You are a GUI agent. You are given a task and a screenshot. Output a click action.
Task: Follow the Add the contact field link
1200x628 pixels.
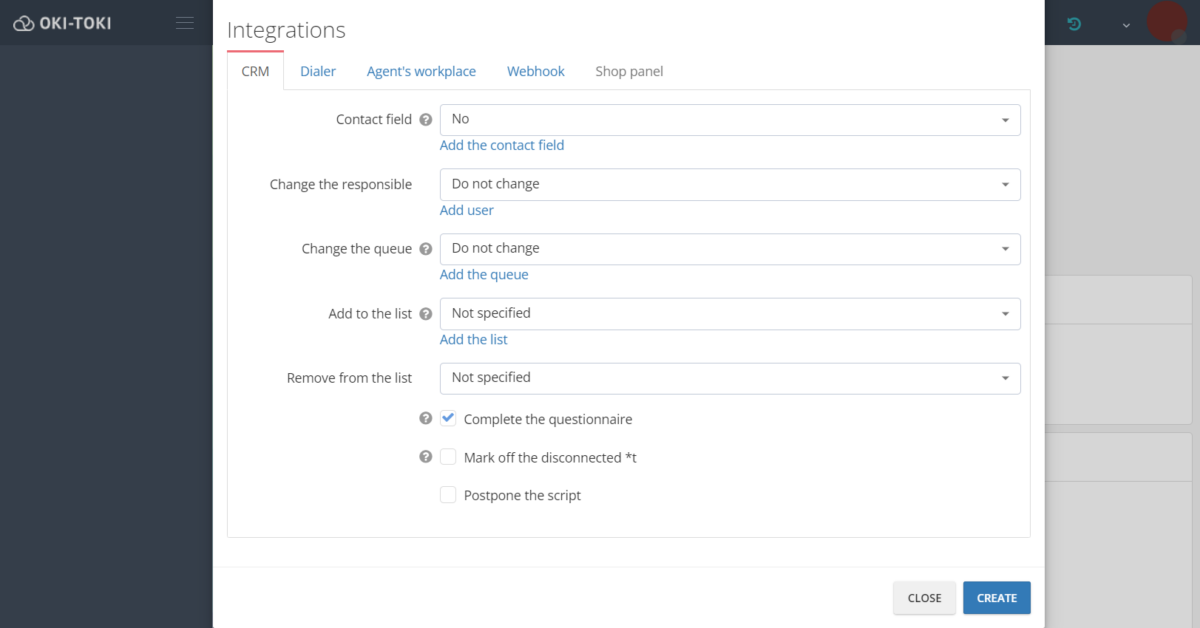pos(502,144)
